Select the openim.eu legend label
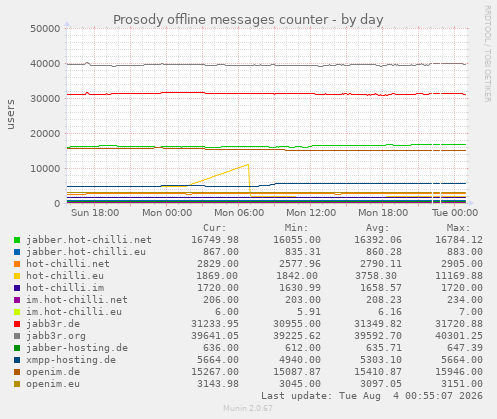497x419 pixels. coord(53,384)
